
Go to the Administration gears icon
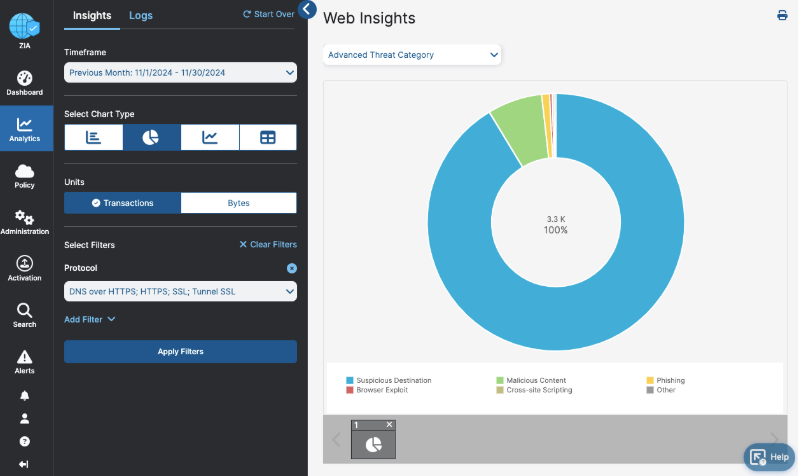(25, 222)
